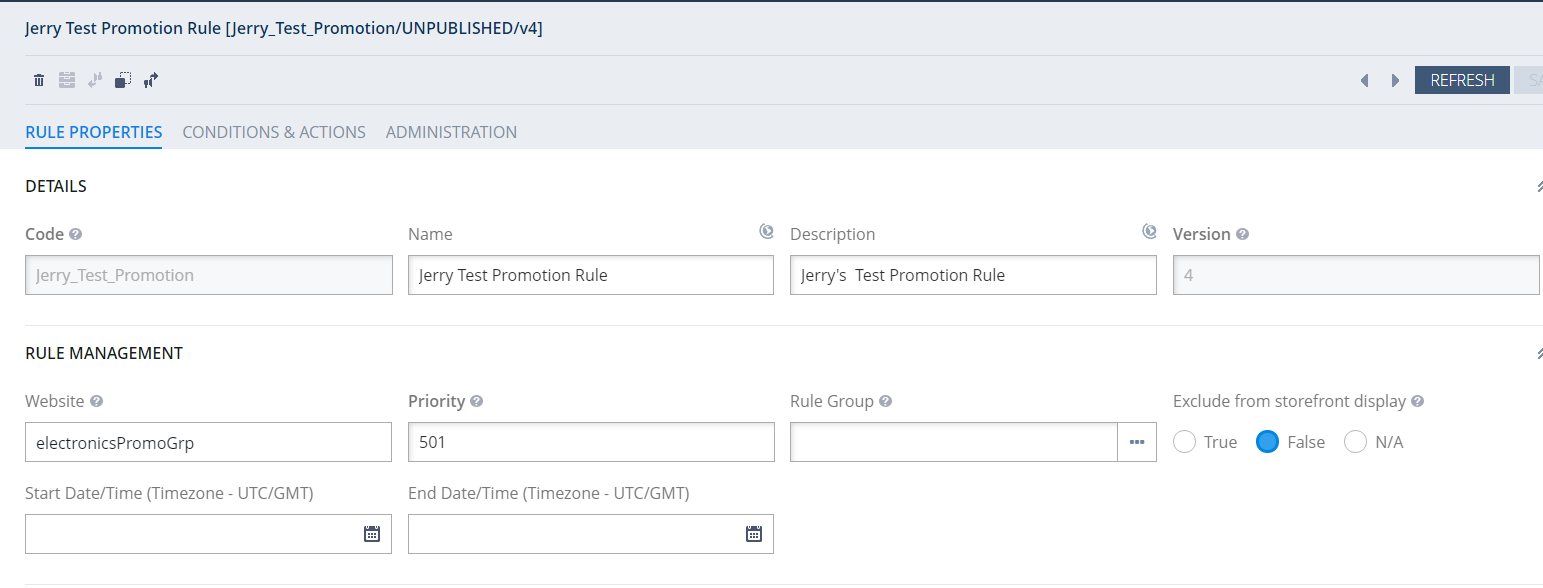Collapse the Details section
This screenshot has width=1543, height=588.
click(x=1539, y=186)
